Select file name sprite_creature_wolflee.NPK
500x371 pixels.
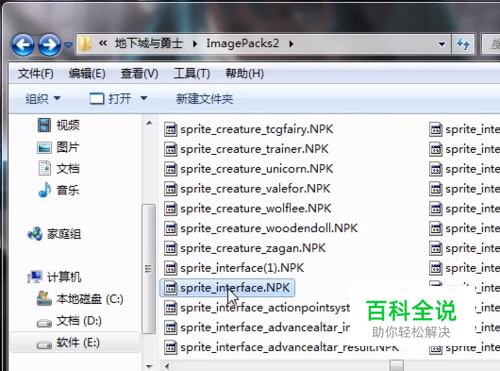pos(256,208)
